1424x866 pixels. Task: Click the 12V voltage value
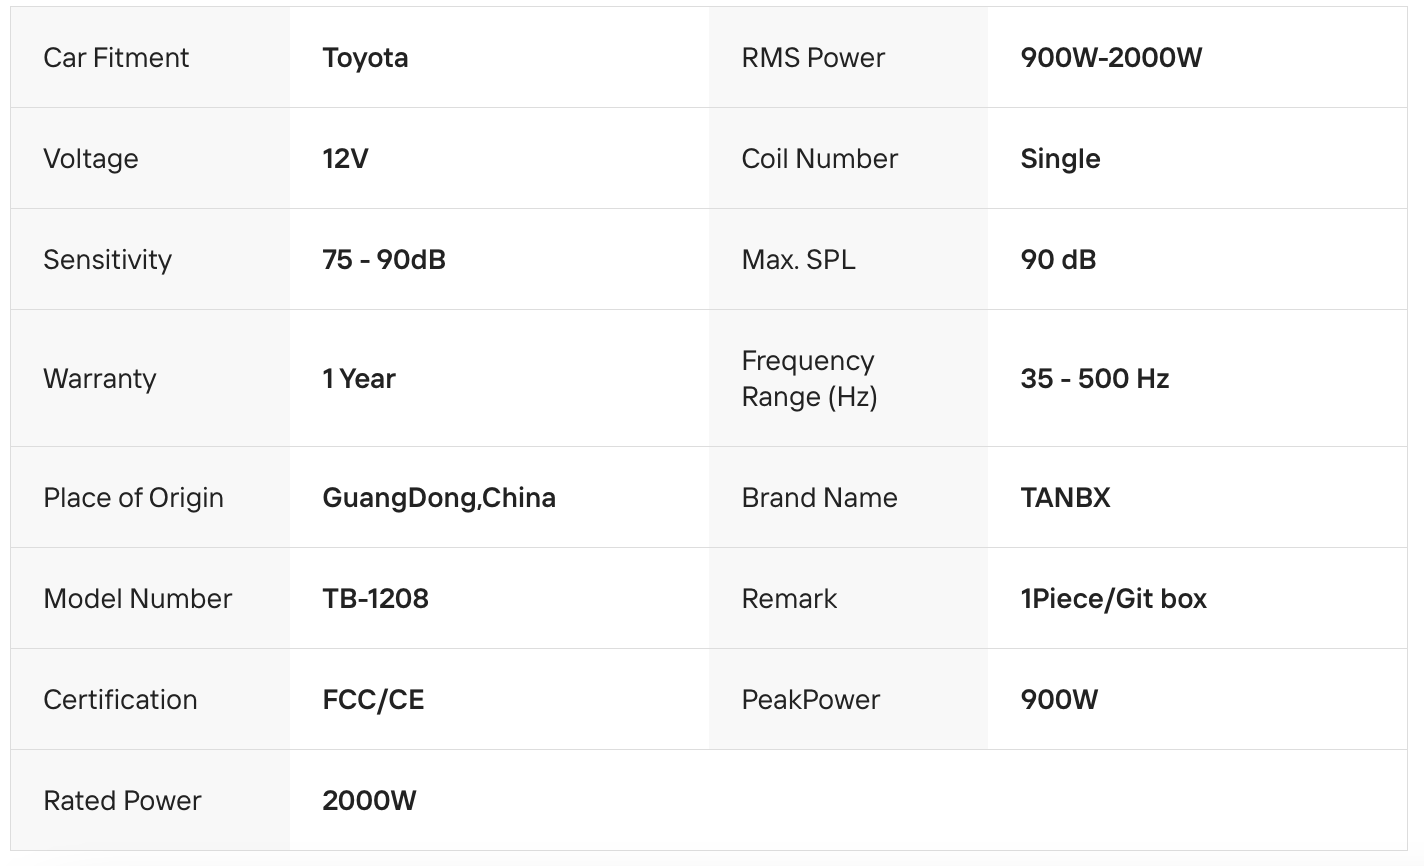click(x=345, y=159)
